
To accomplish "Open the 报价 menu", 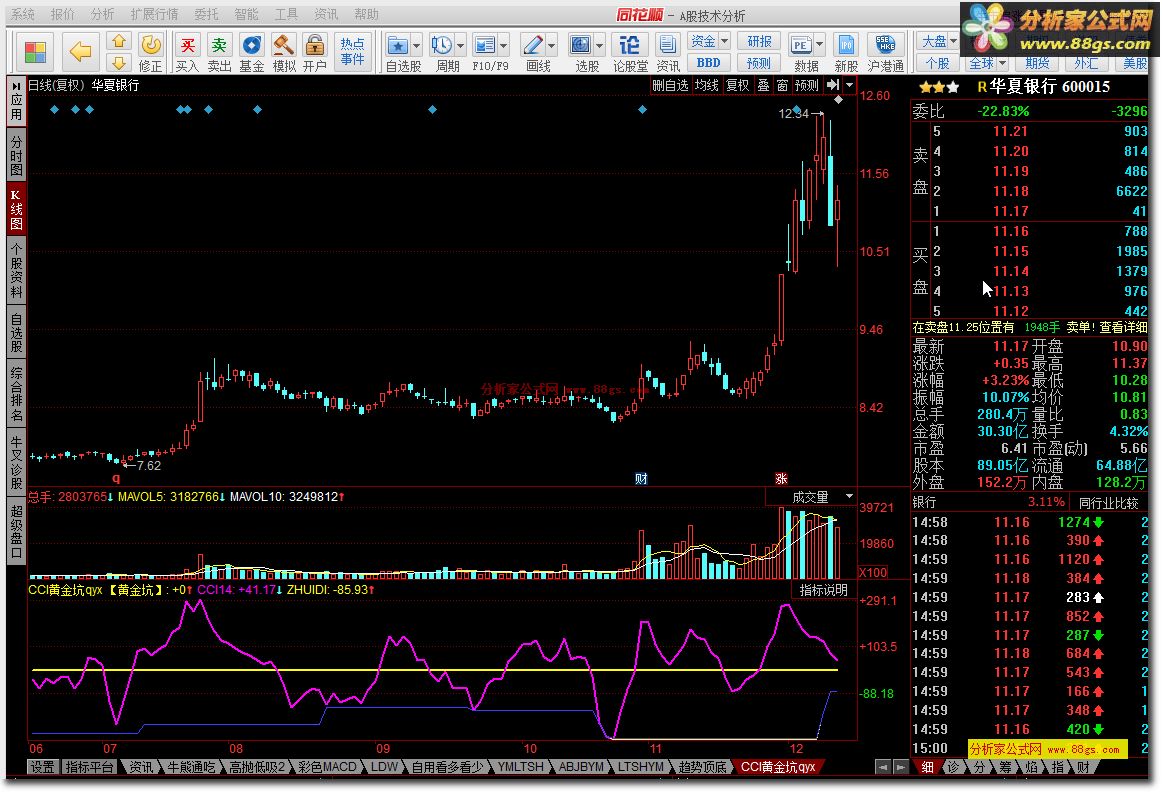I will [63, 14].
